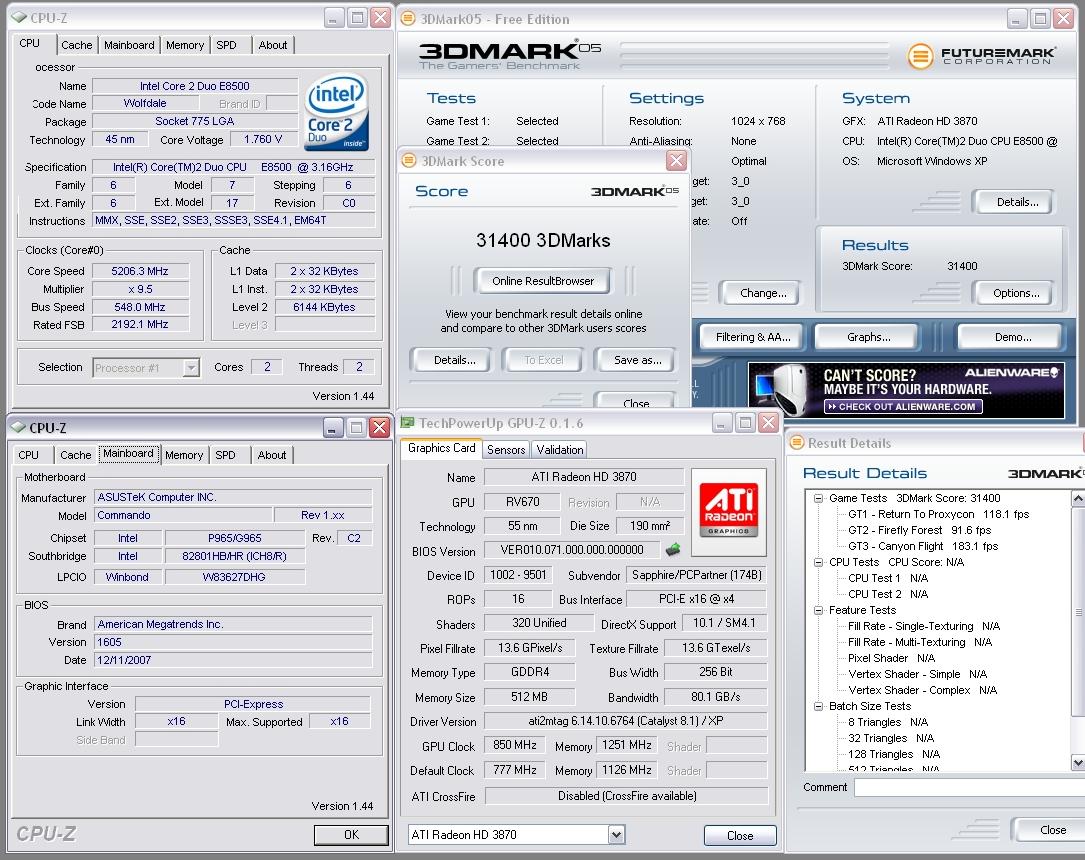This screenshot has height=860, width=1085.
Task: Minimize the GPU-Z window
Action: pos(721,423)
